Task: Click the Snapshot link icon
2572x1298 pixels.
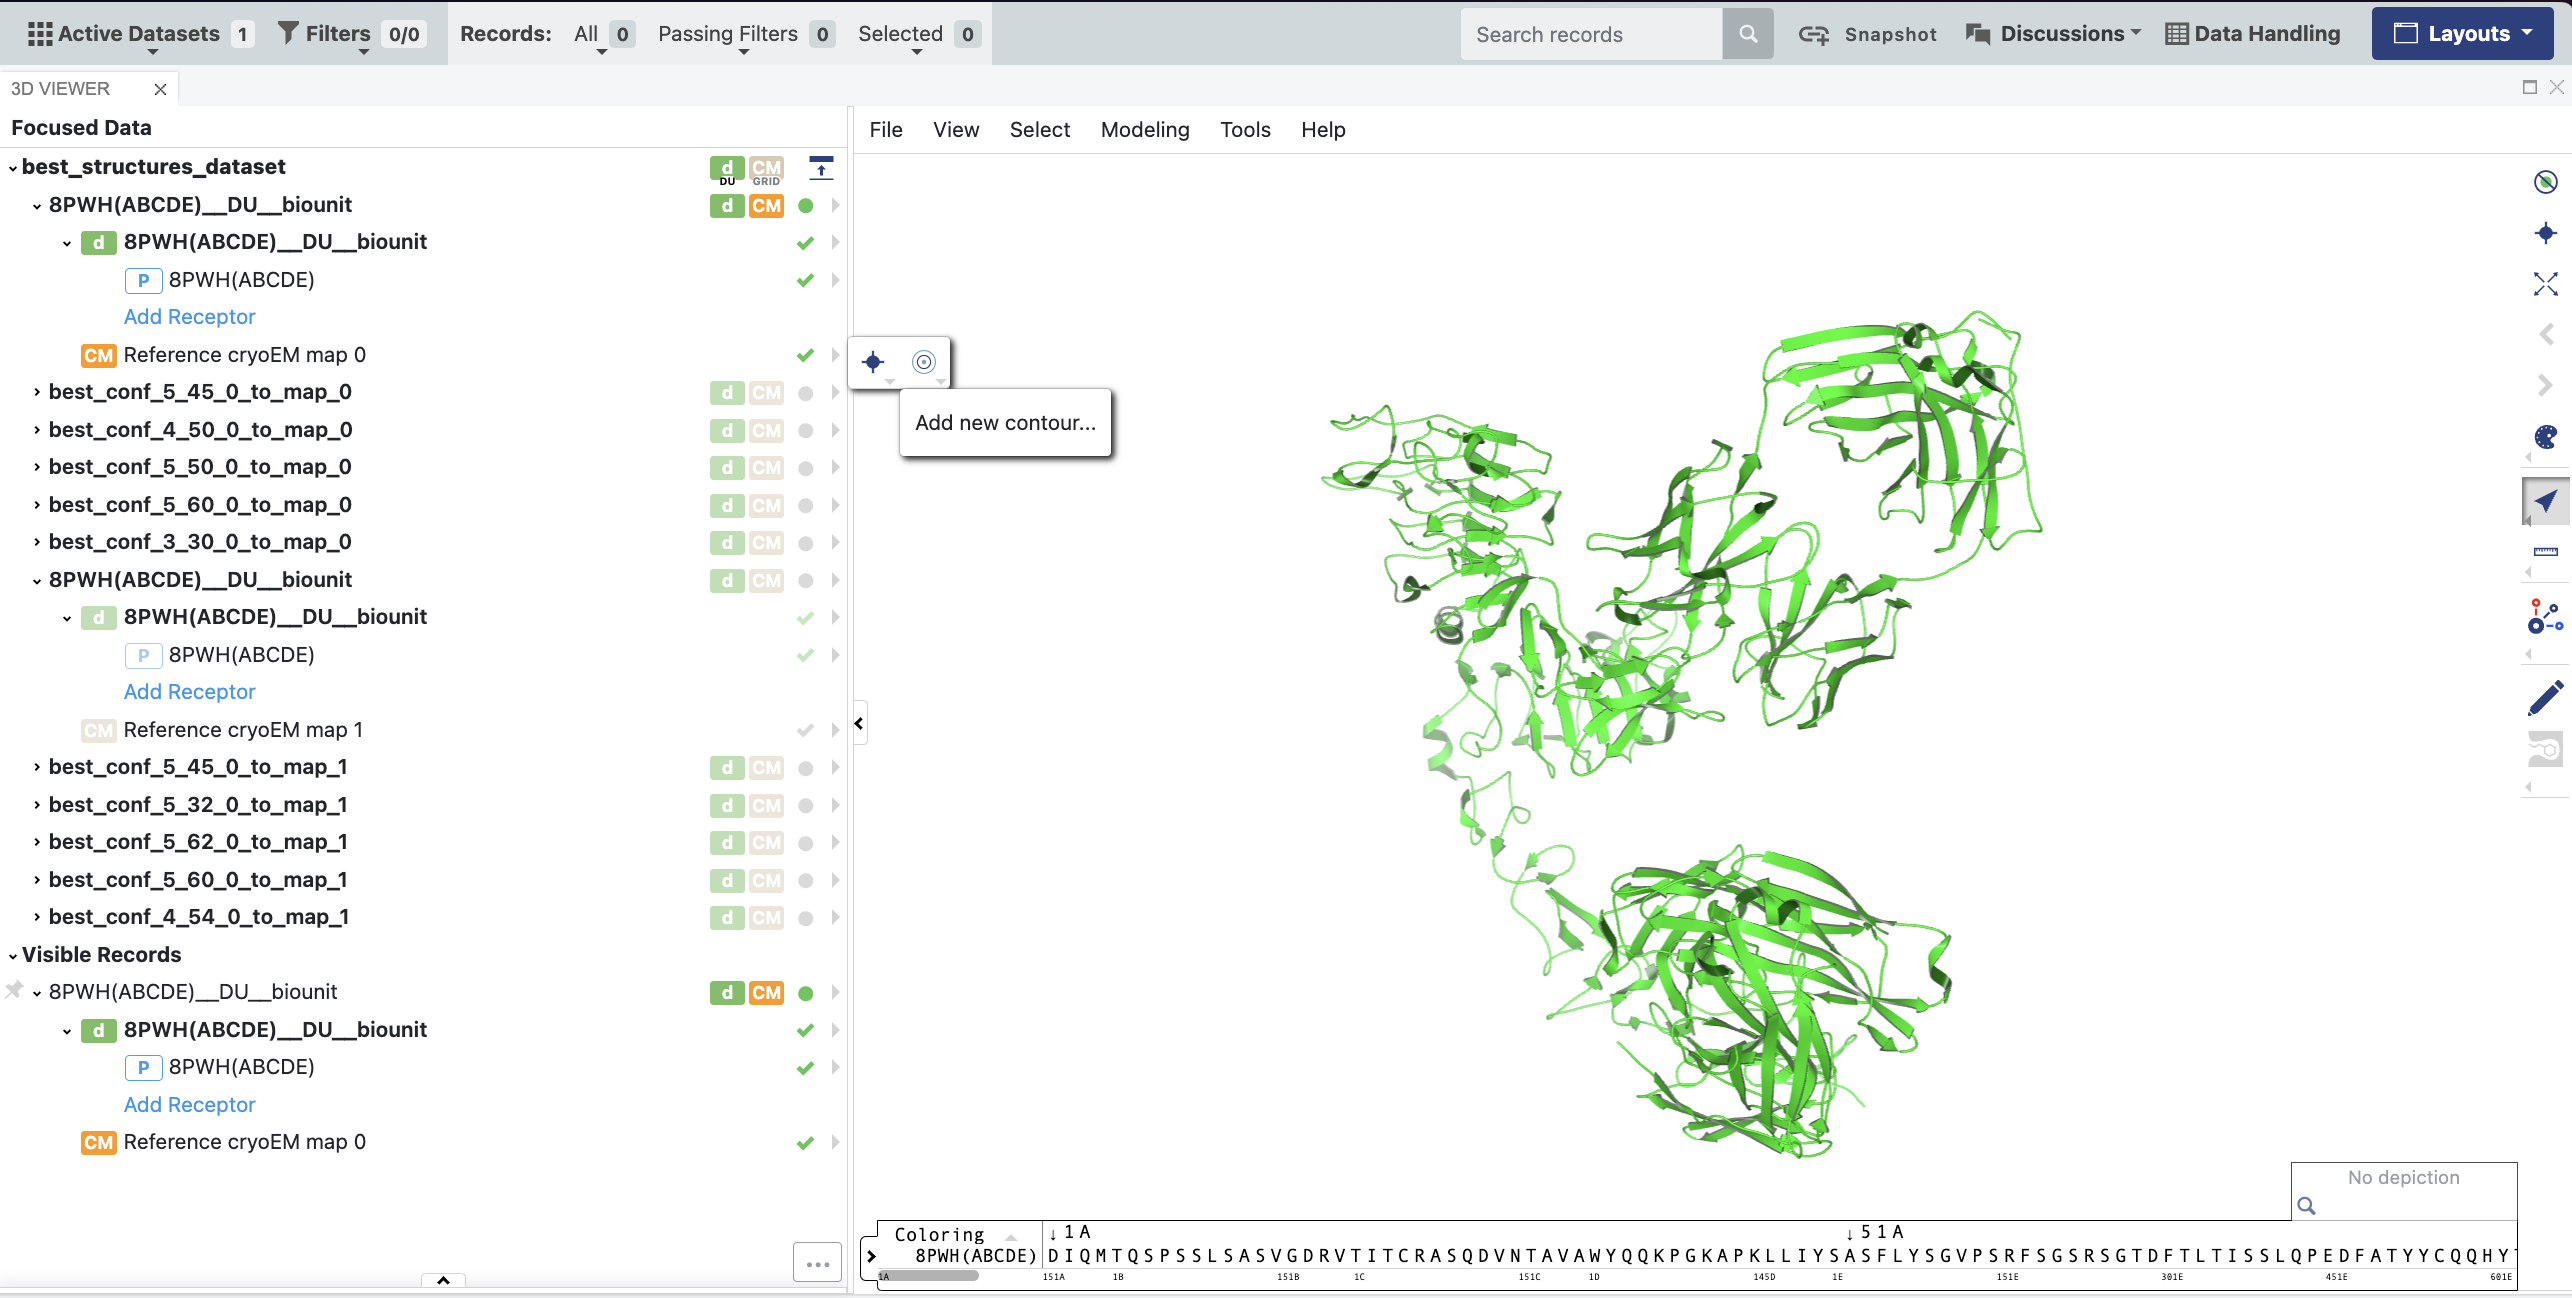Action: pos(1813,35)
